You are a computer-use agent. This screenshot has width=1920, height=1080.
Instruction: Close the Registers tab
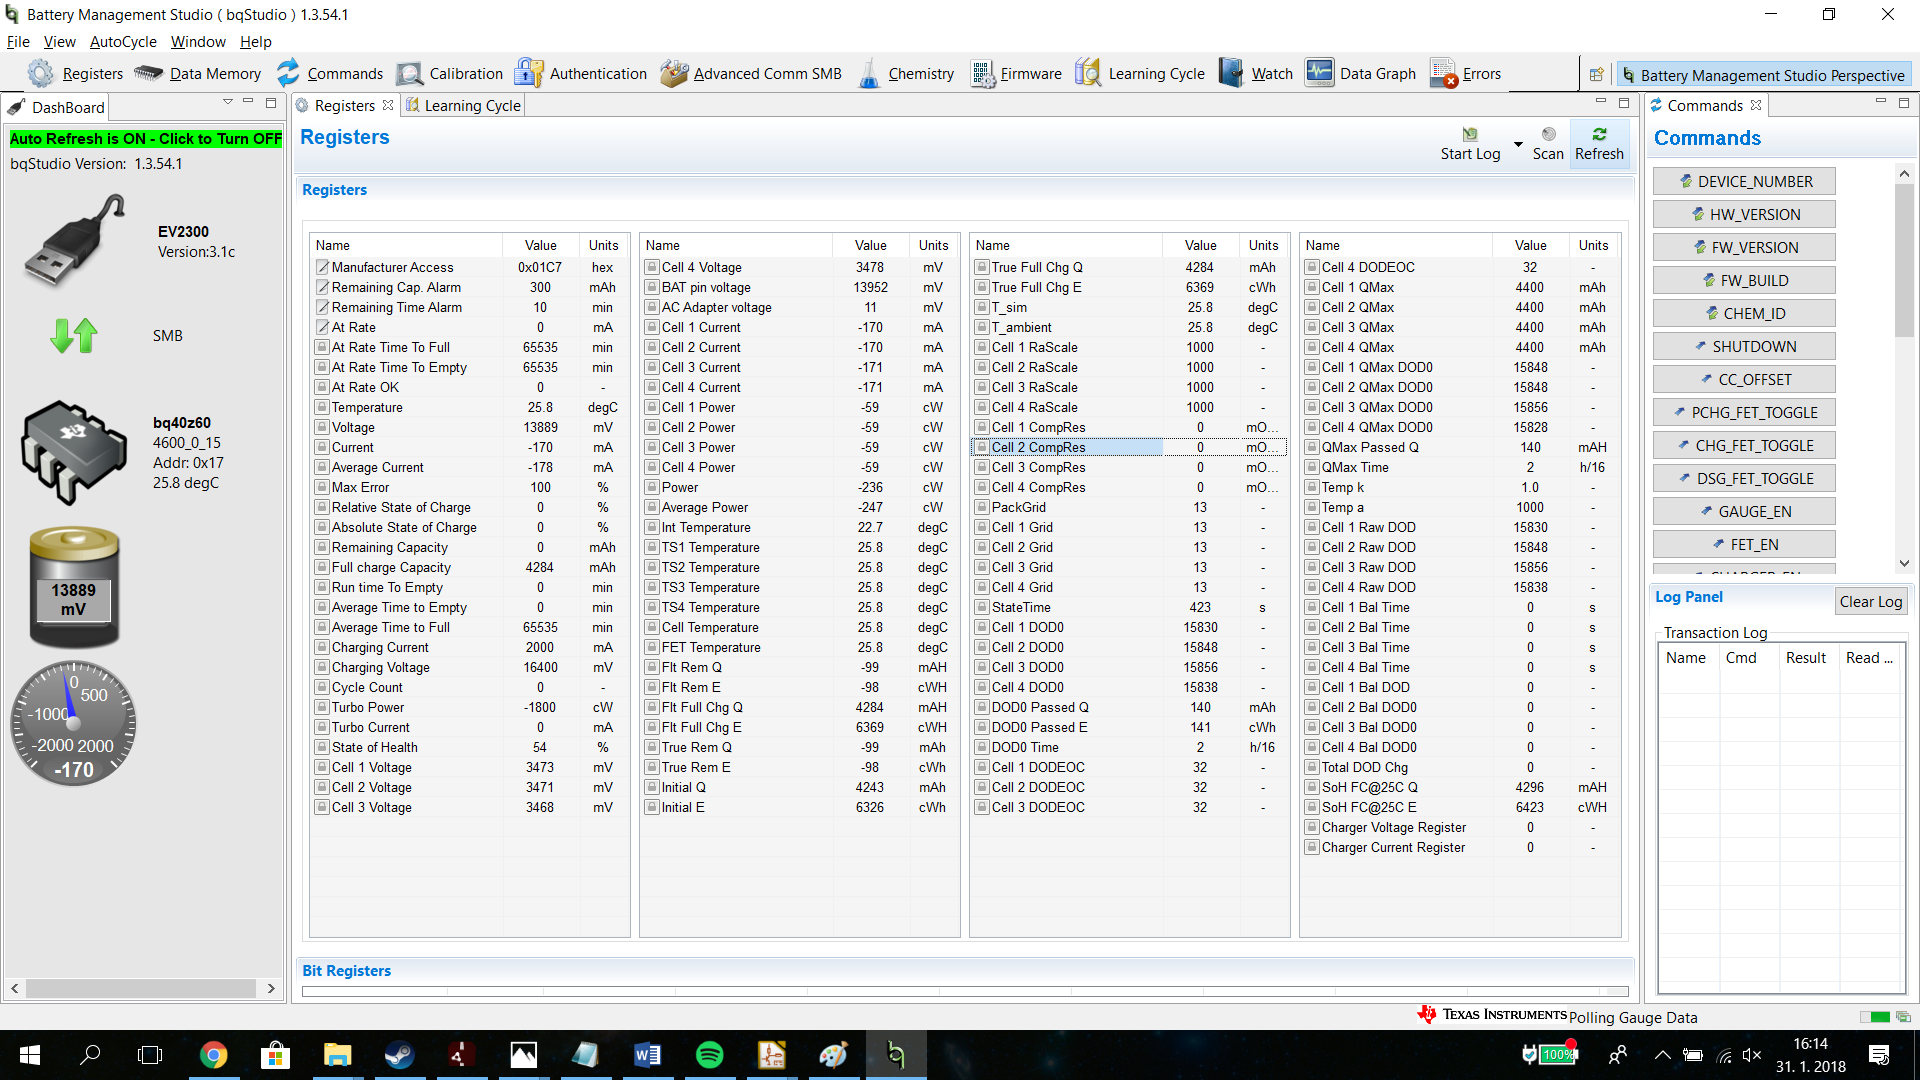click(x=388, y=105)
